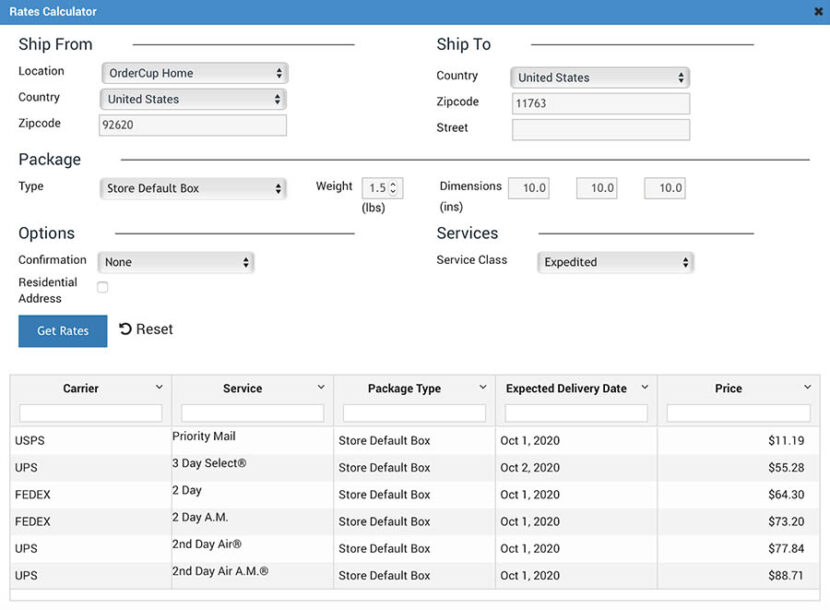Open Service column menu arrow

pyautogui.click(x=321, y=387)
